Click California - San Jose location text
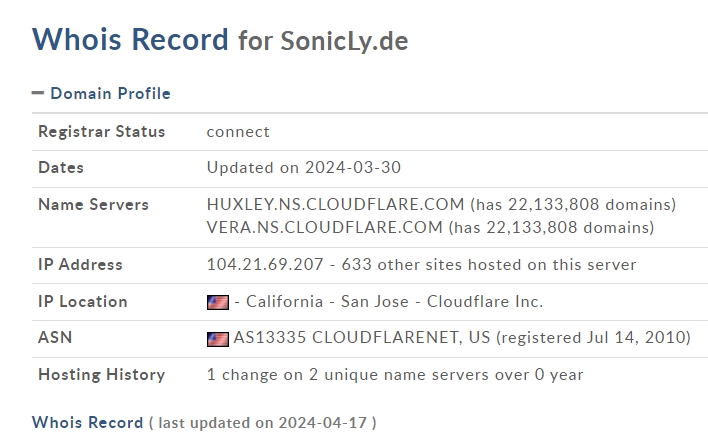This screenshot has height=439, width=708. click(327, 301)
